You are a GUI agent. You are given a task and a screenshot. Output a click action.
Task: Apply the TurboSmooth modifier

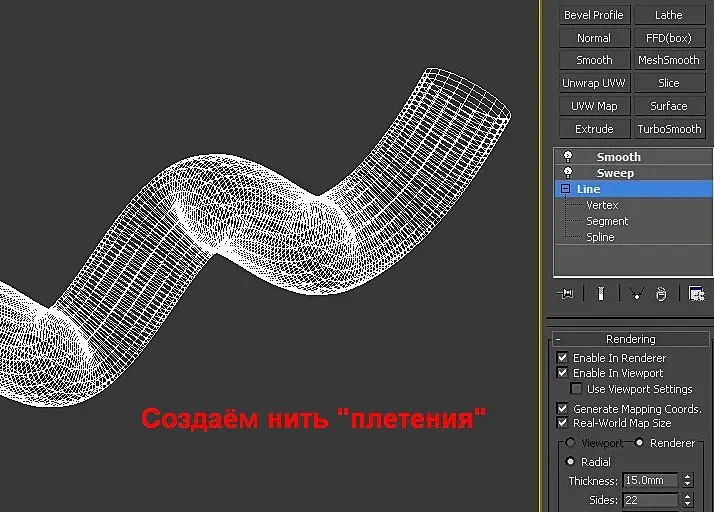click(669, 129)
